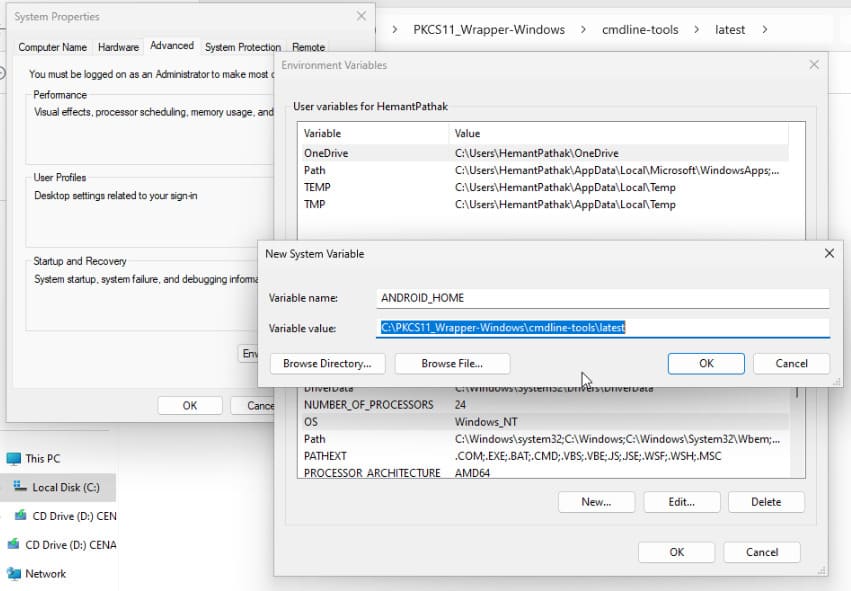Click the Variable name input field
Image resolution: width=851 pixels, height=591 pixels.
tap(603, 298)
